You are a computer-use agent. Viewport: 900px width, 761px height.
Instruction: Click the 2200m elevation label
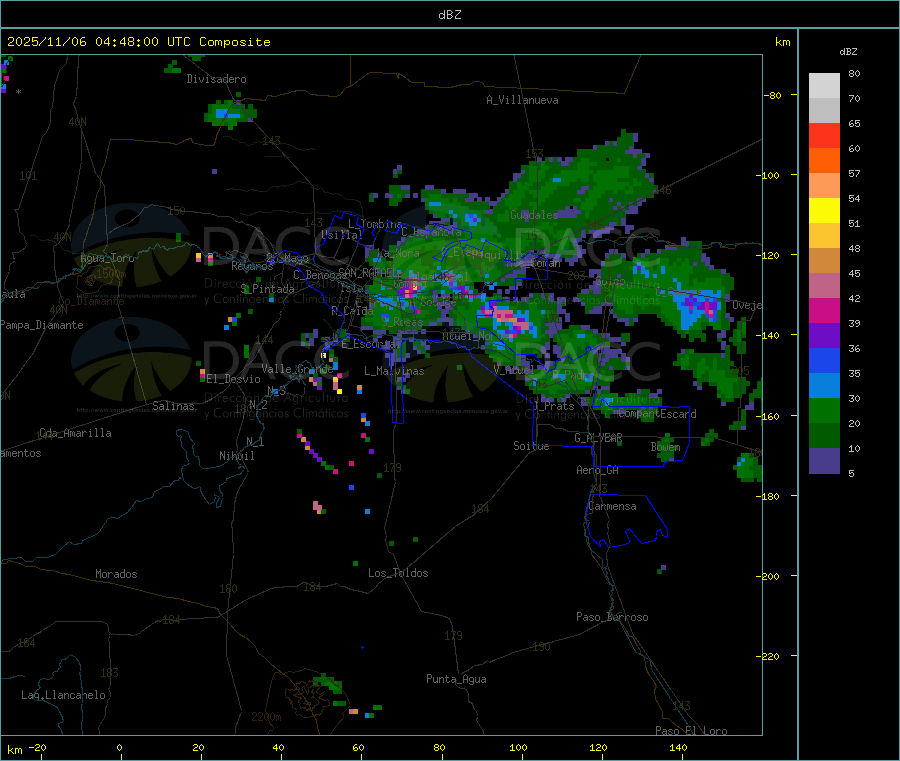click(266, 717)
